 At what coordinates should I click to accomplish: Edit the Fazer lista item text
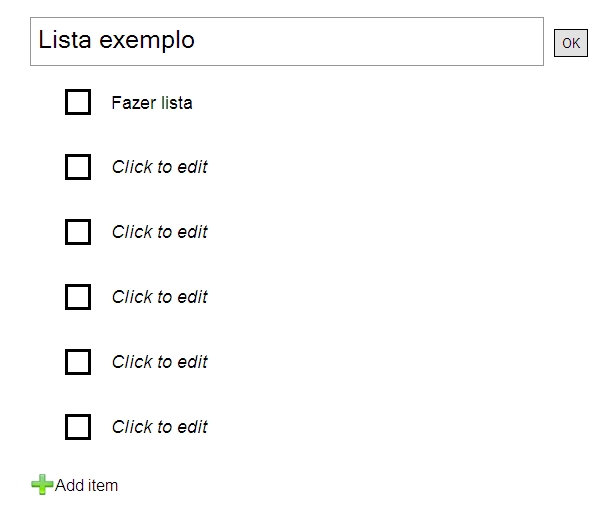[152, 103]
